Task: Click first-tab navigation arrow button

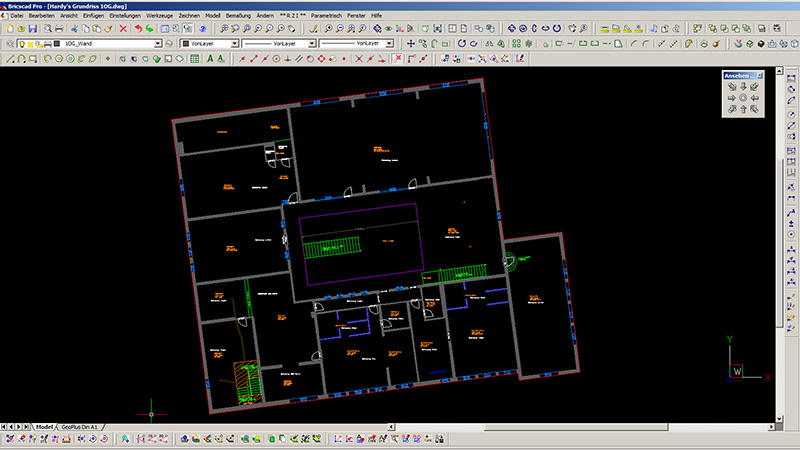Action: tap(4, 427)
